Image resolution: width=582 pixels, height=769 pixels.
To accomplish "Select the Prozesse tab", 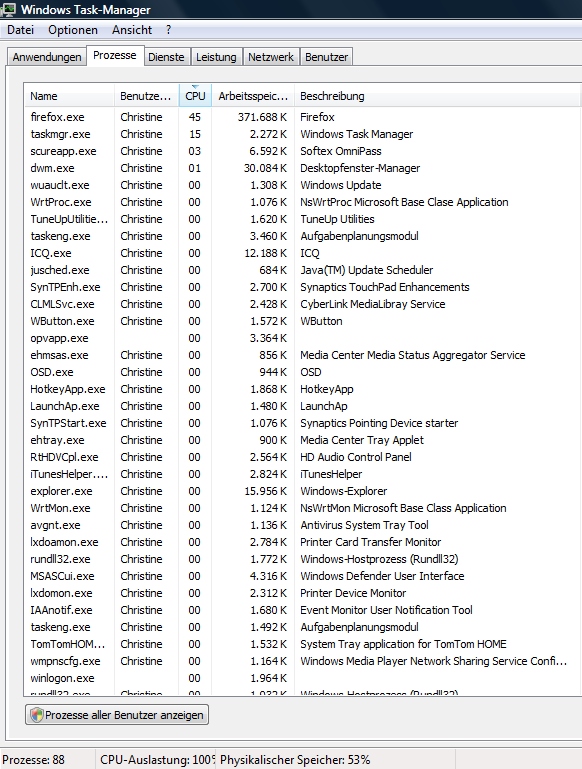I will [x=115, y=55].
